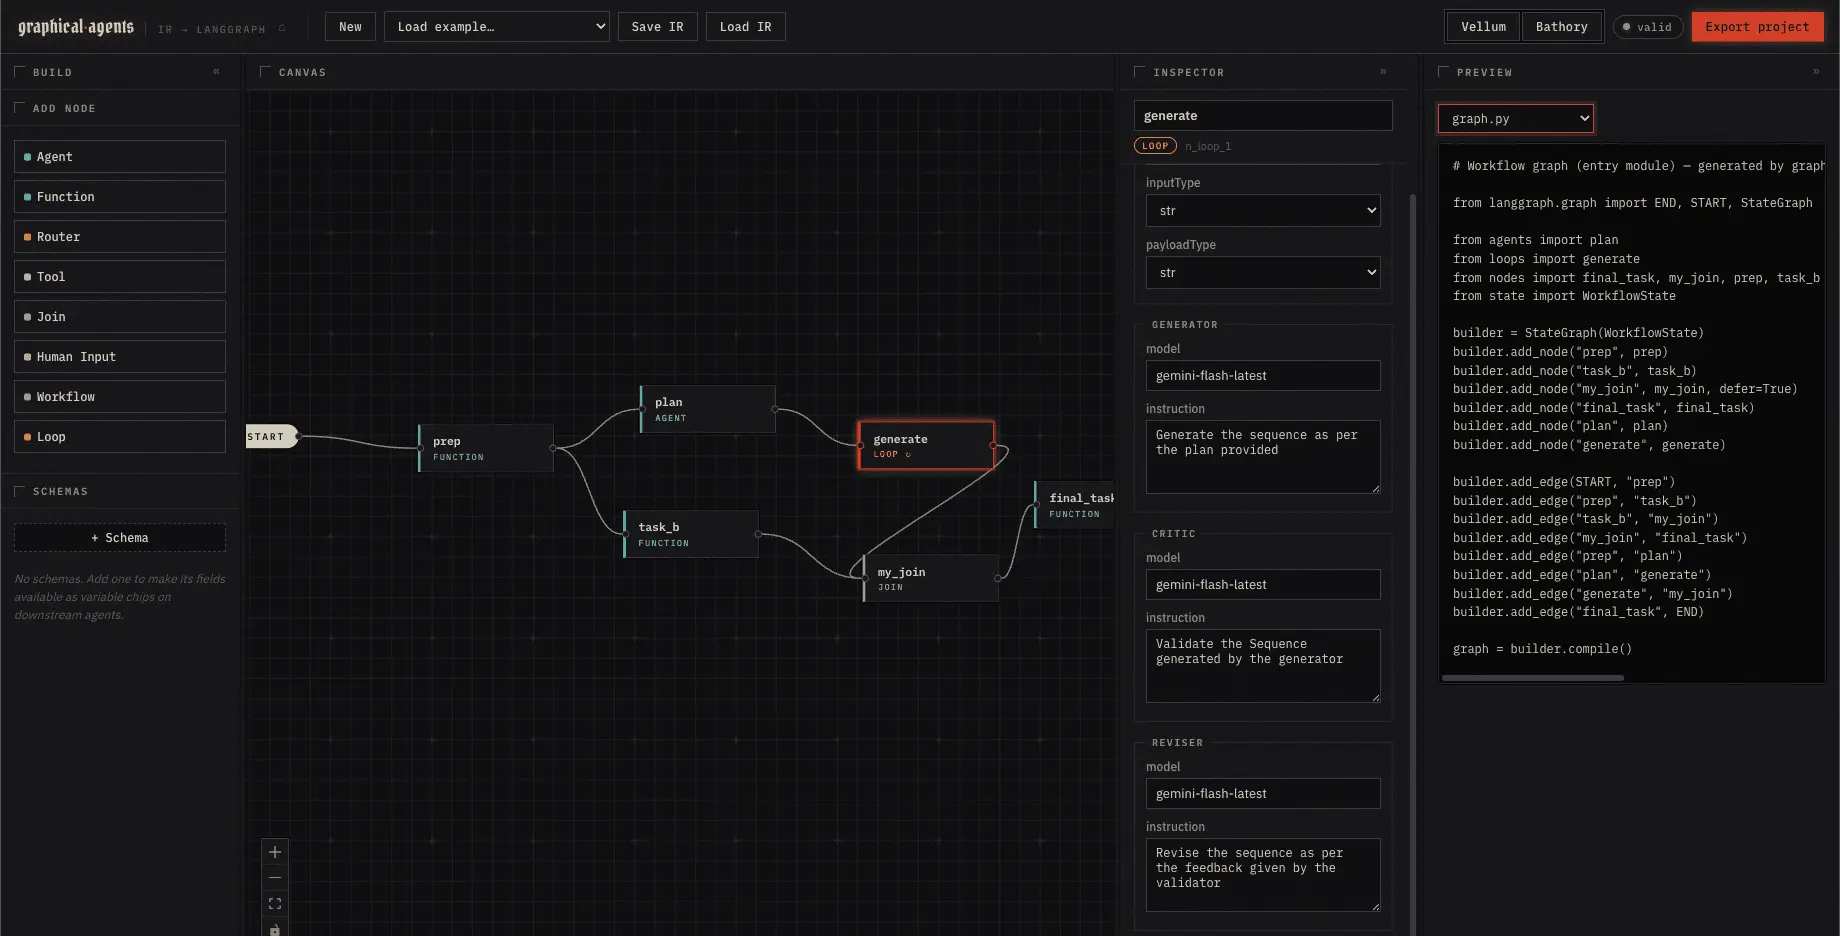Add a Loop node from the palette
This screenshot has height=936, width=1840.
coord(120,437)
